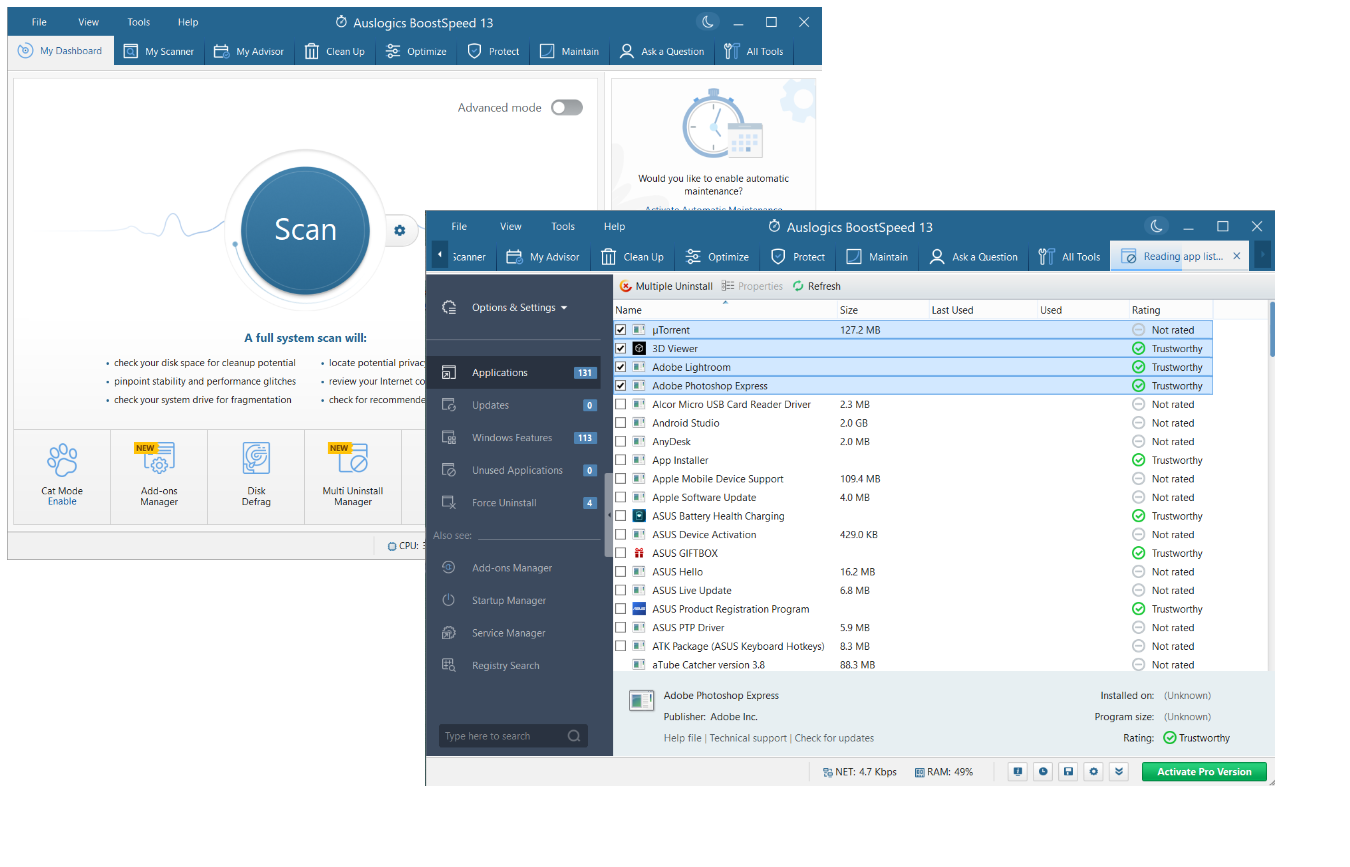This screenshot has width=1350, height=867.
Task: Sort list by the Last Used column header
Action: tap(982, 310)
